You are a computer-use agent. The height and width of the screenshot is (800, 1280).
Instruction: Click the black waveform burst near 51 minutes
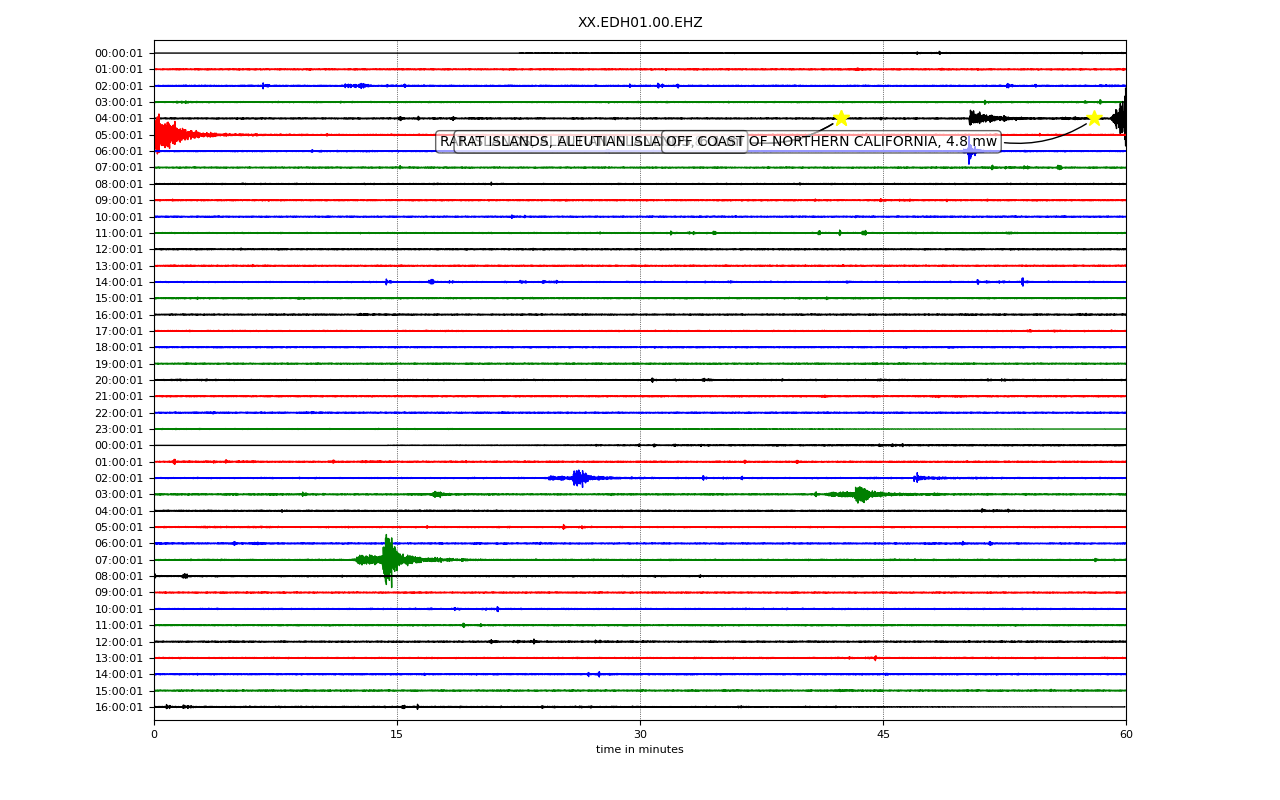[983, 118]
